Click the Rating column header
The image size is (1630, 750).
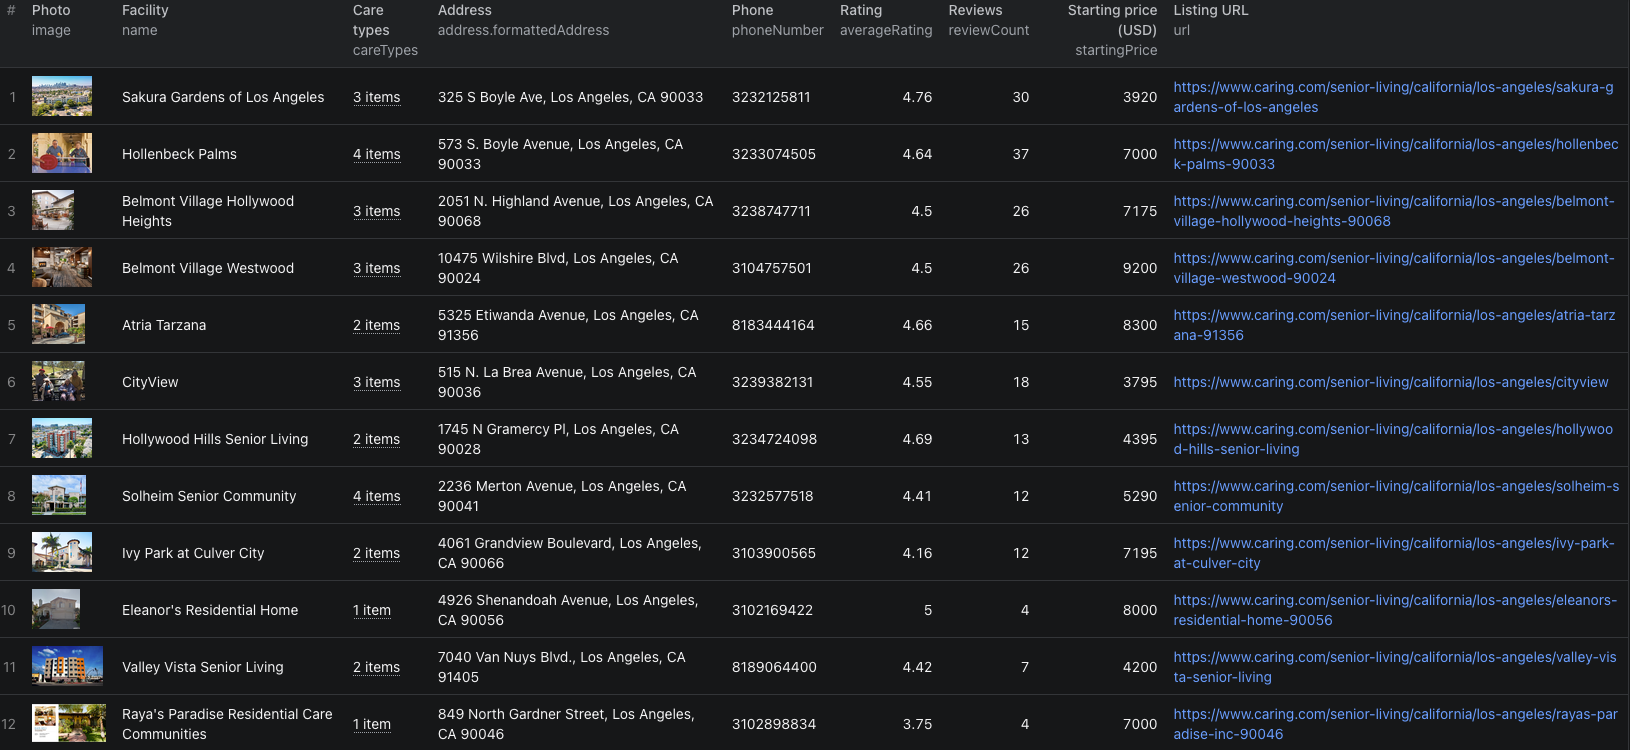[x=886, y=20]
